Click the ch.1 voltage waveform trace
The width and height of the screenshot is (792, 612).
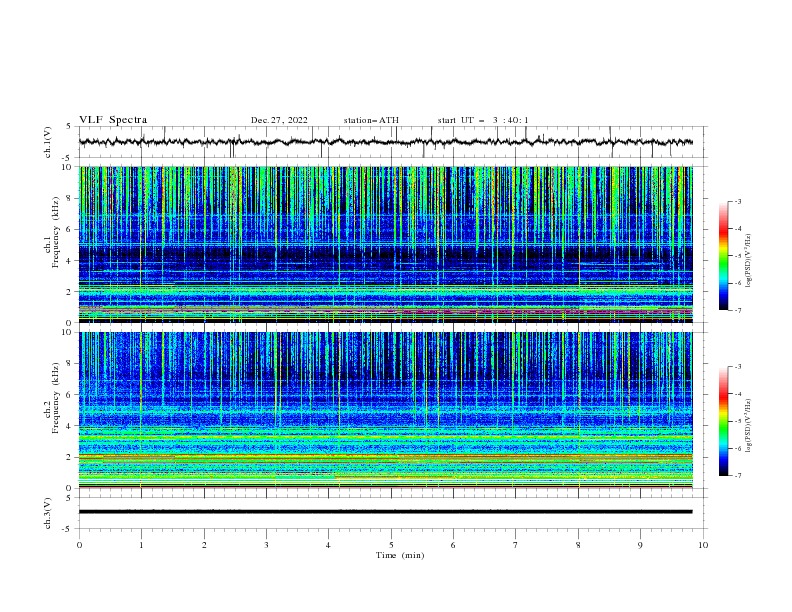(386, 142)
